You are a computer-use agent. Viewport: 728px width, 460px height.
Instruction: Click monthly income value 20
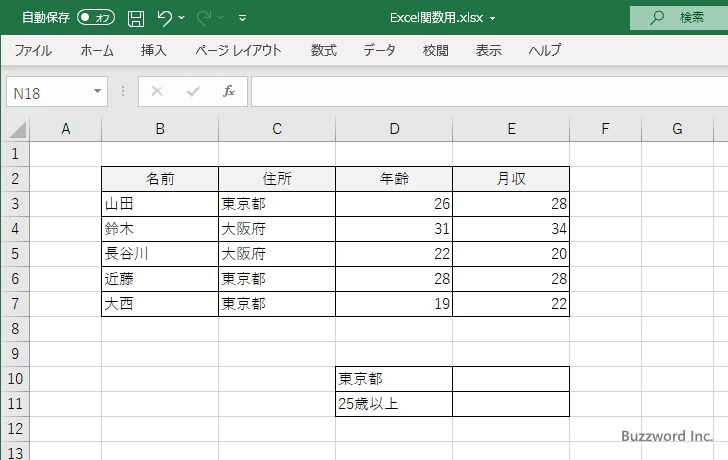[511, 254]
